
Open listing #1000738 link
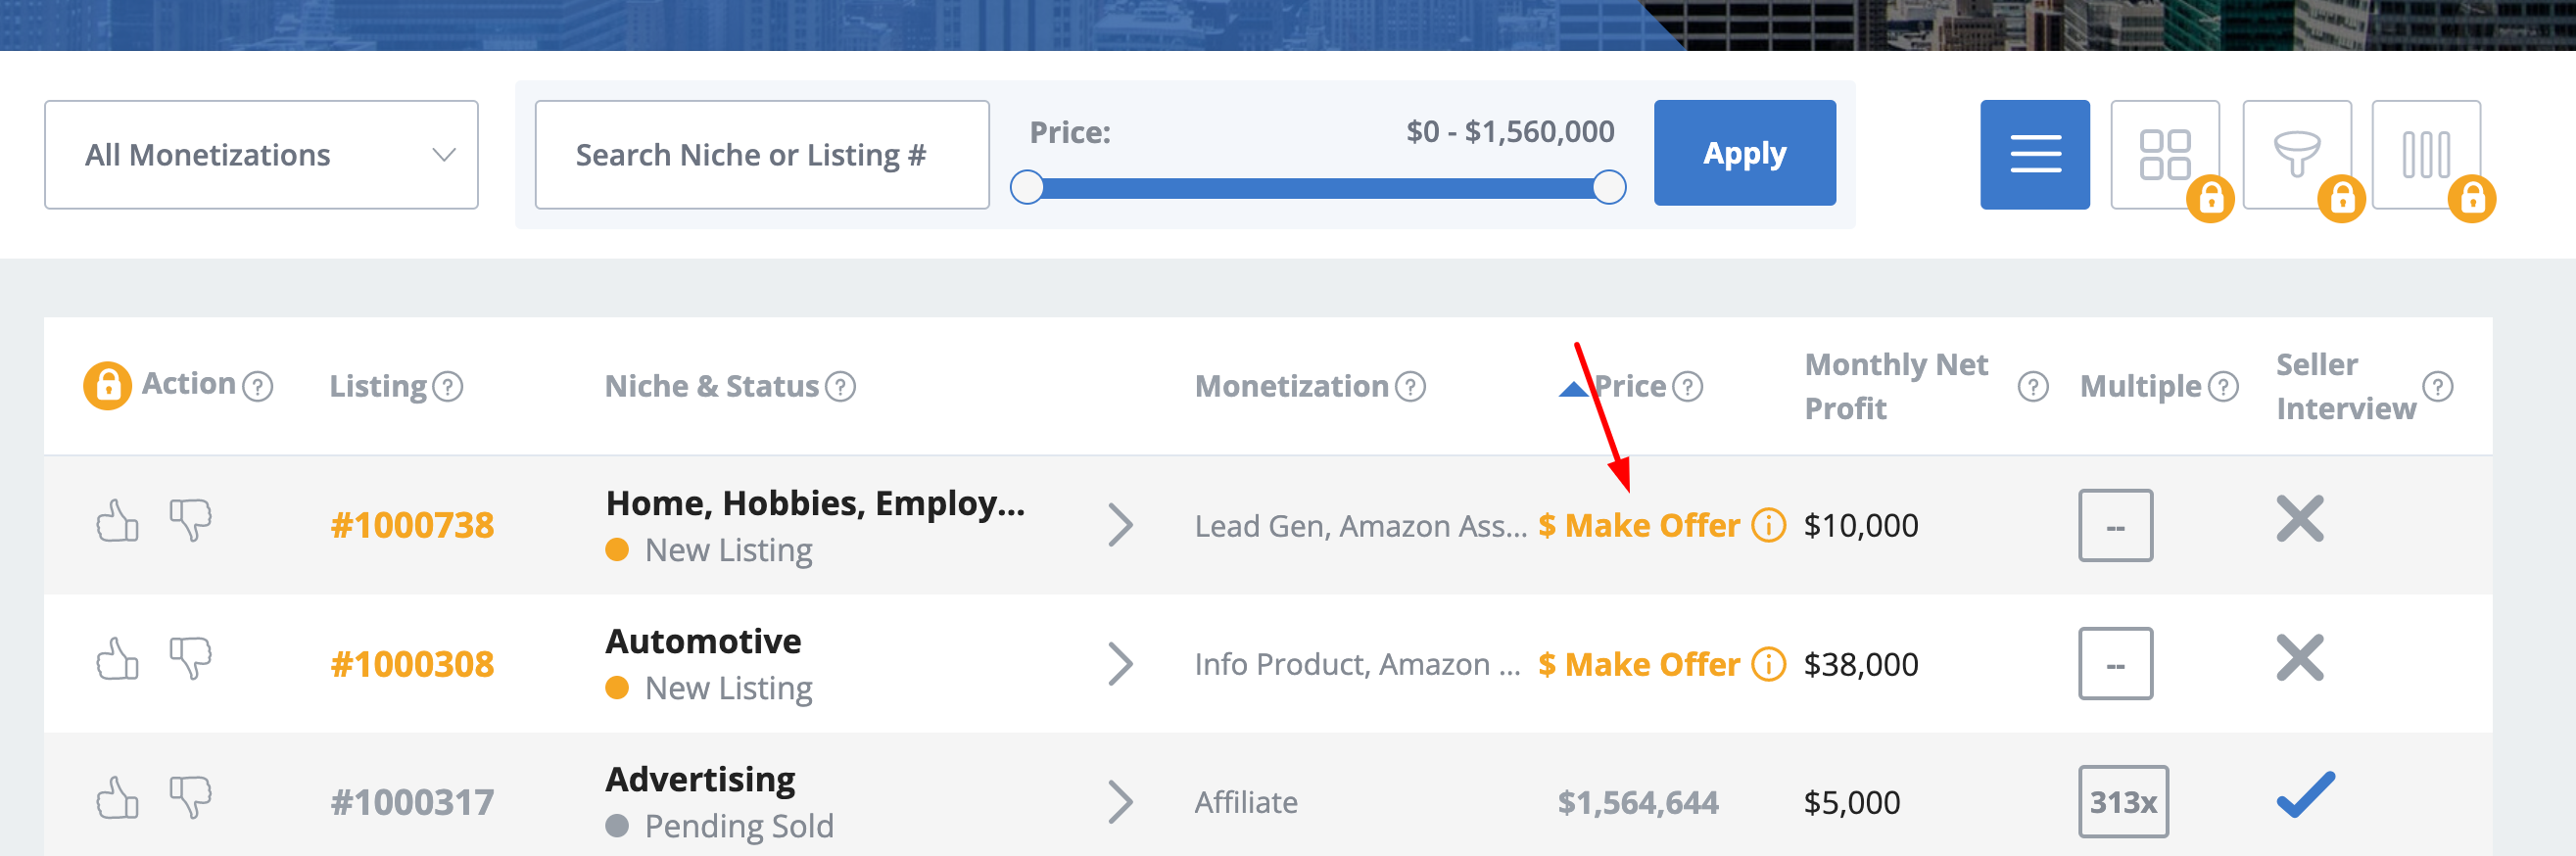pyautogui.click(x=412, y=525)
